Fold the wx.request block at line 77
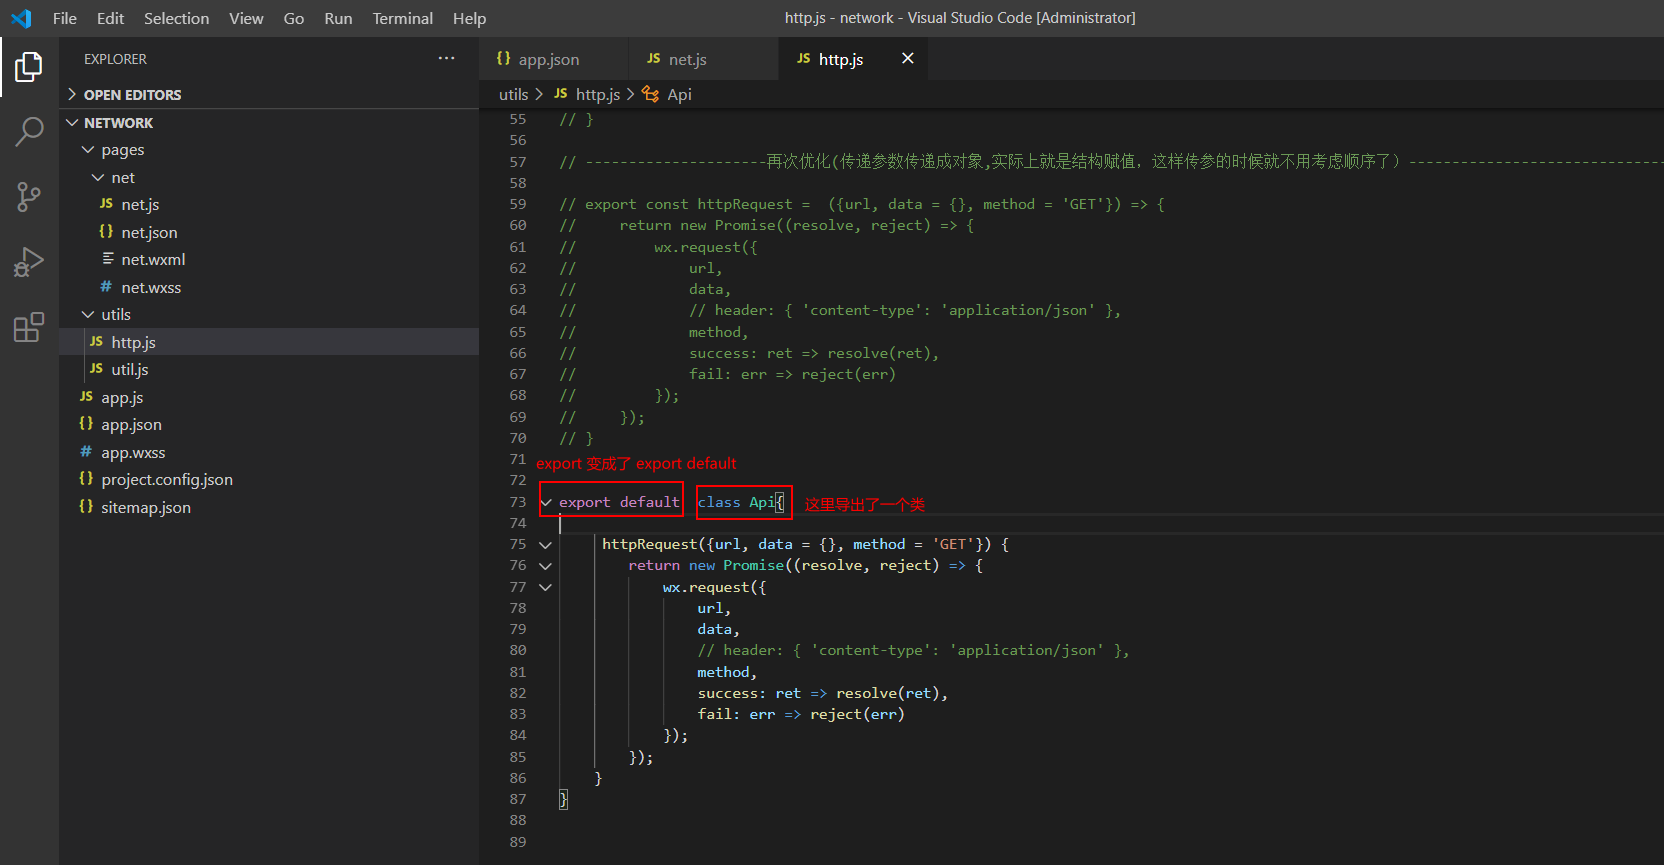This screenshot has height=865, width=1664. pyautogui.click(x=545, y=588)
